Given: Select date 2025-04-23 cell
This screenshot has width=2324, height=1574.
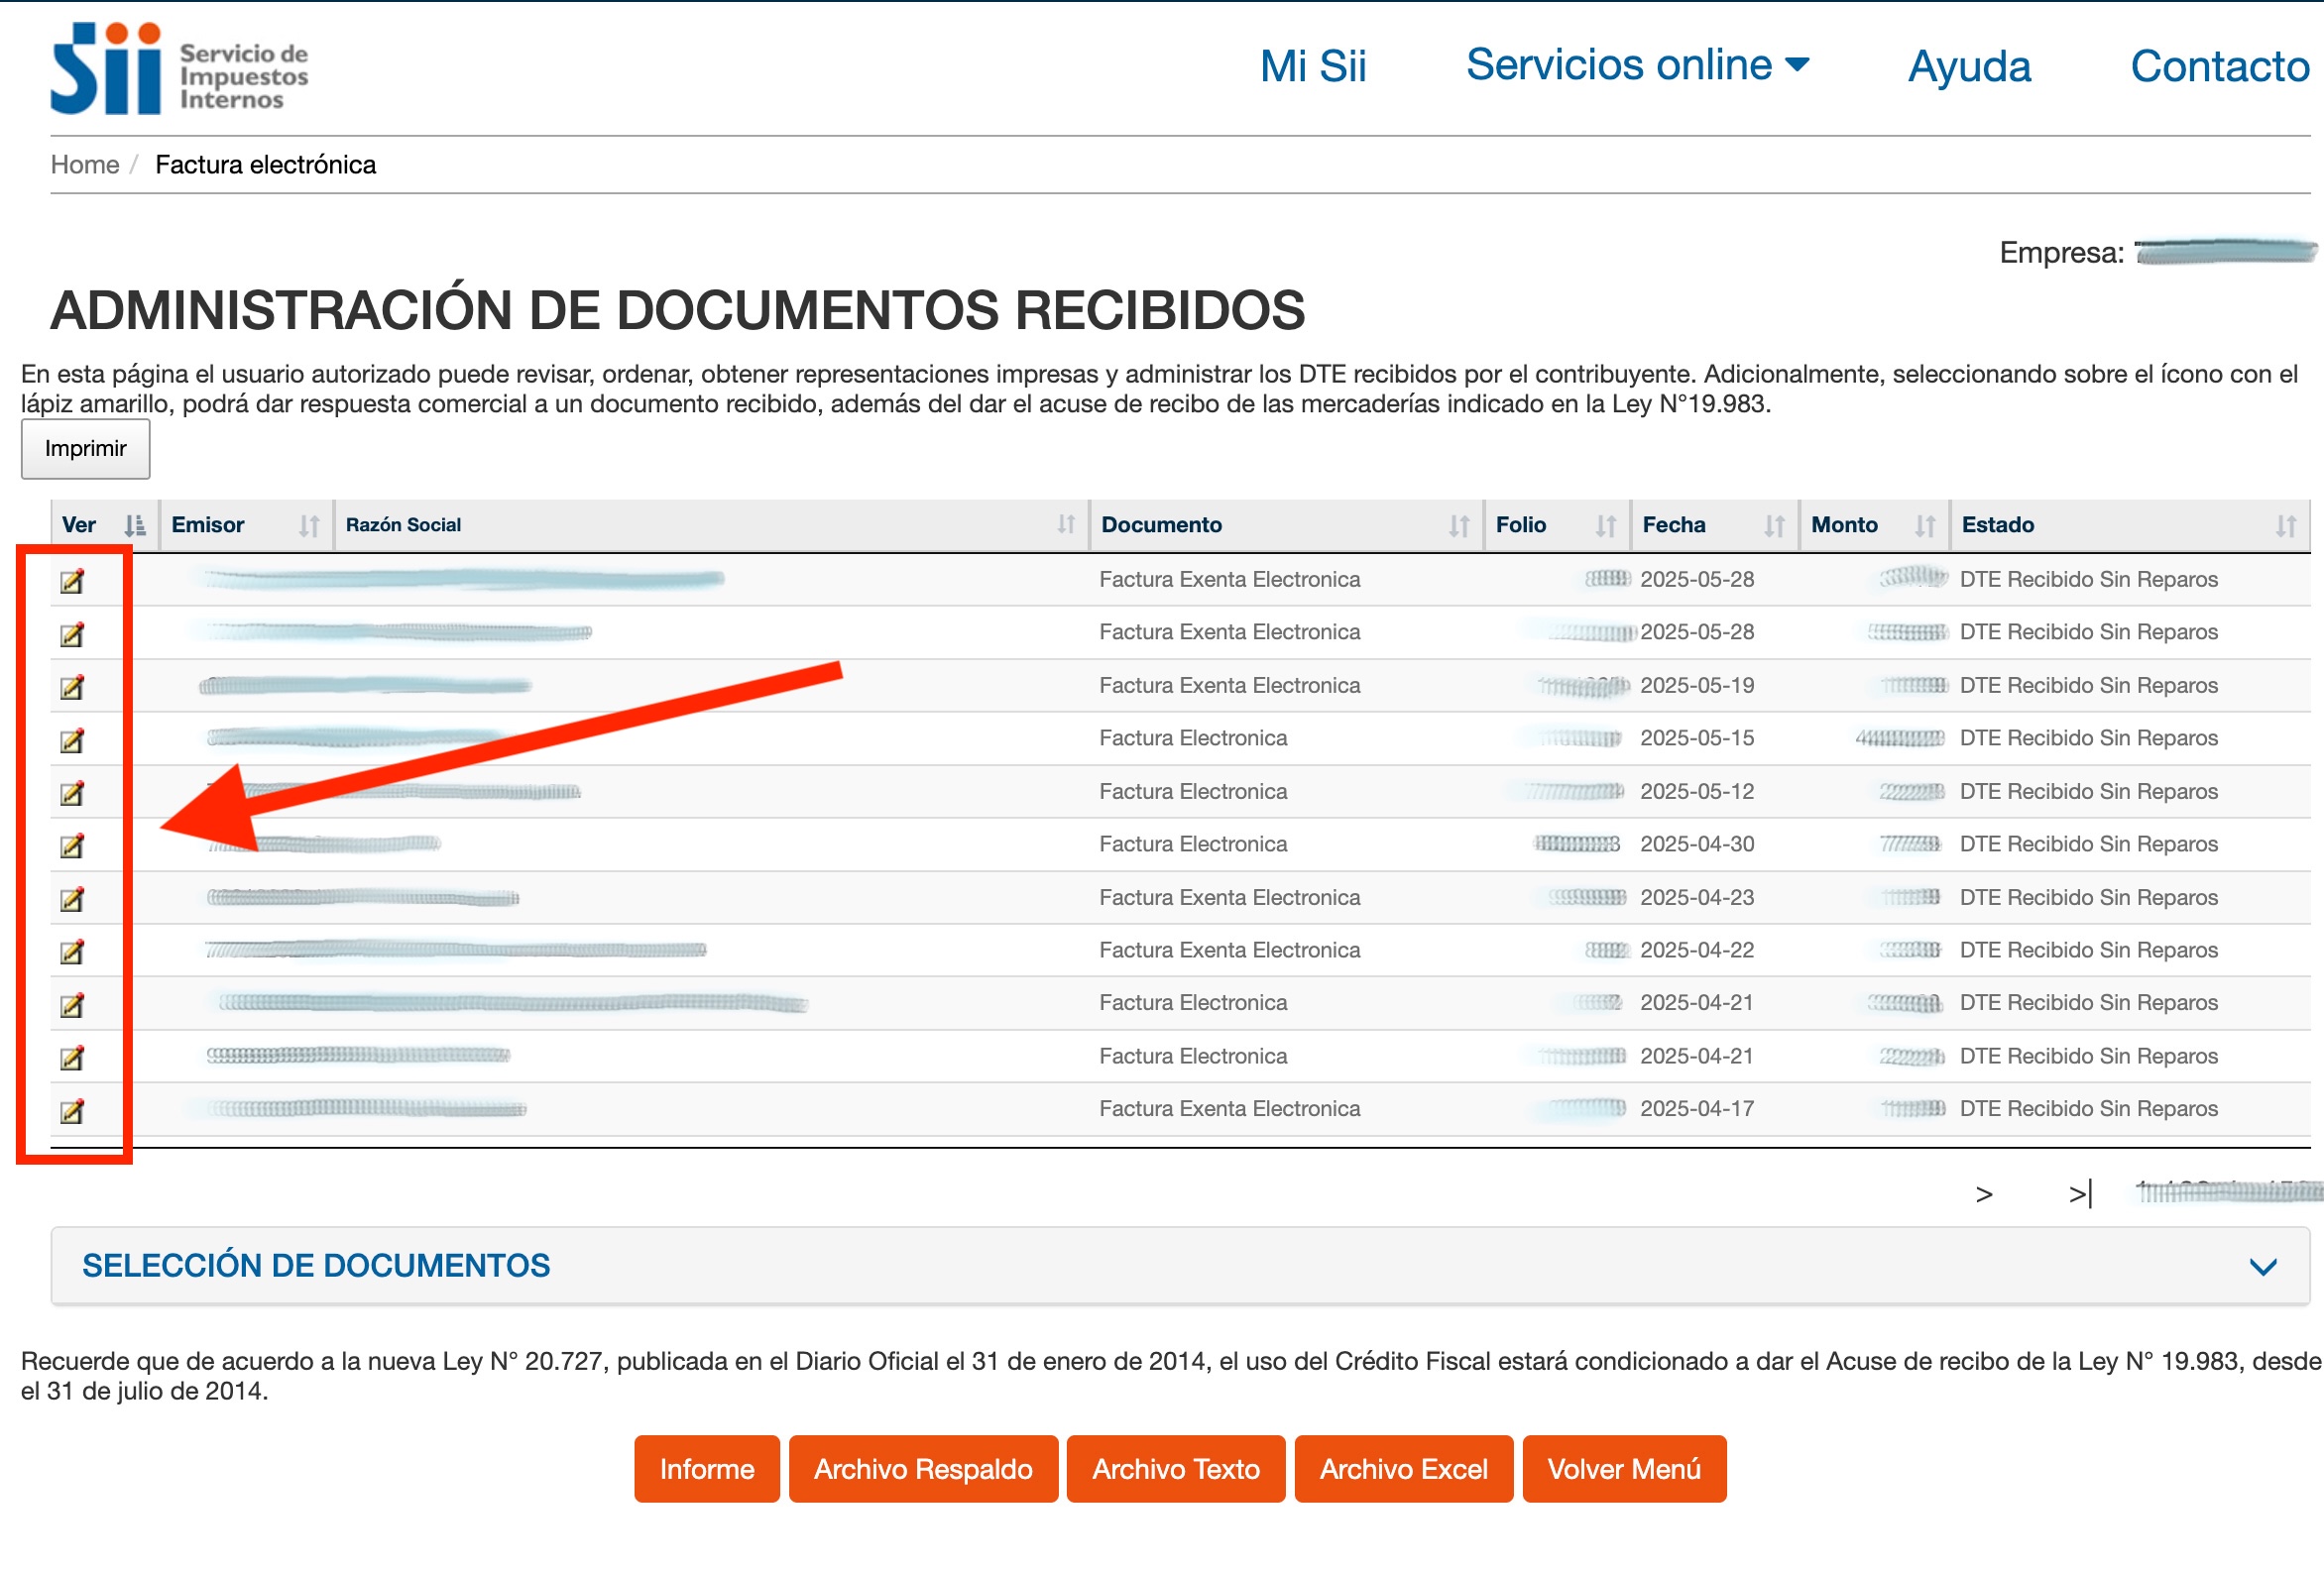Looking at the screenshot, I should click(x=1697, y=898).
